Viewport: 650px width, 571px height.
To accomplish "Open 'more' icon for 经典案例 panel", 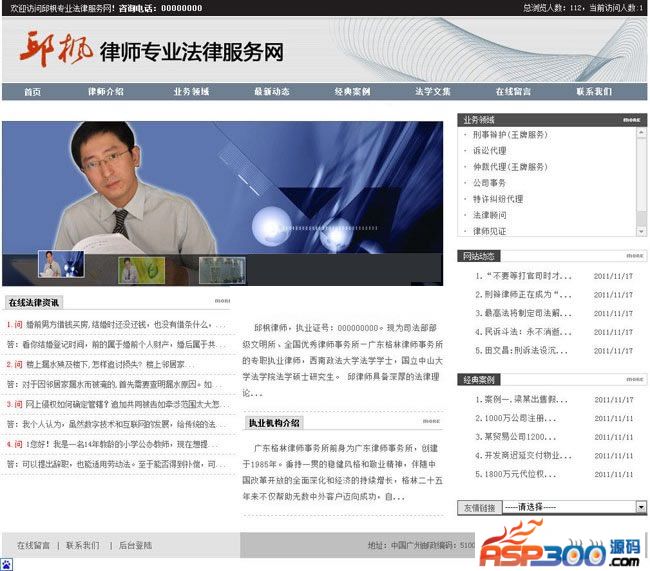I will [x=635, y=380].
